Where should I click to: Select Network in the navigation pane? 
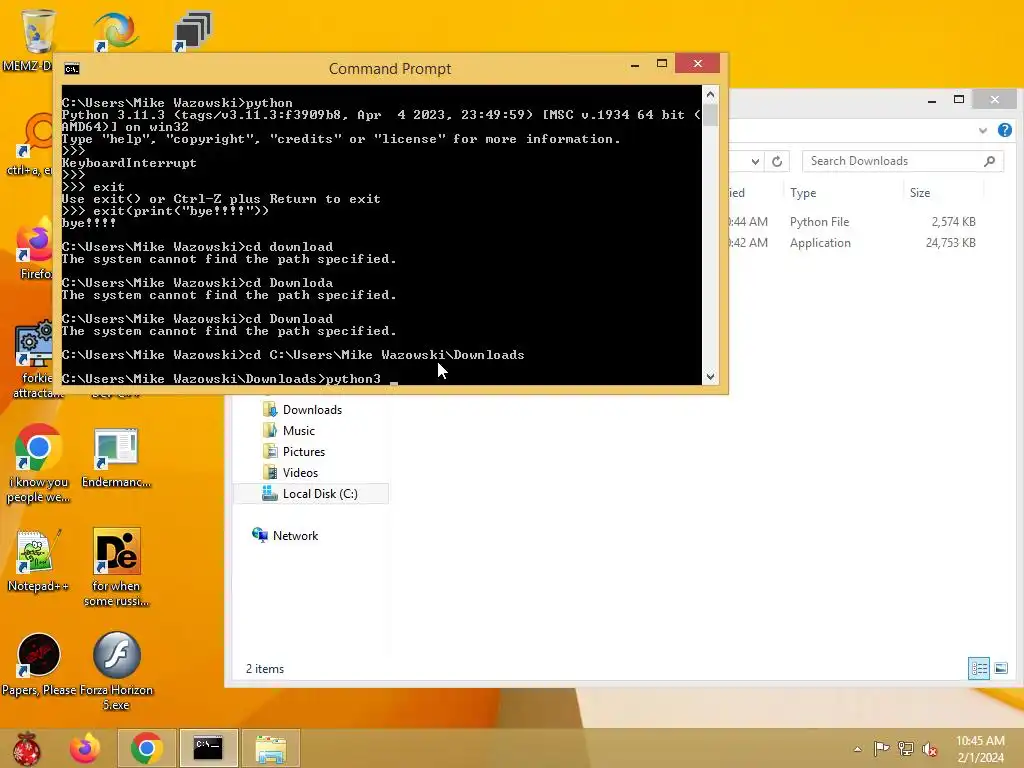tap(295, 536)
